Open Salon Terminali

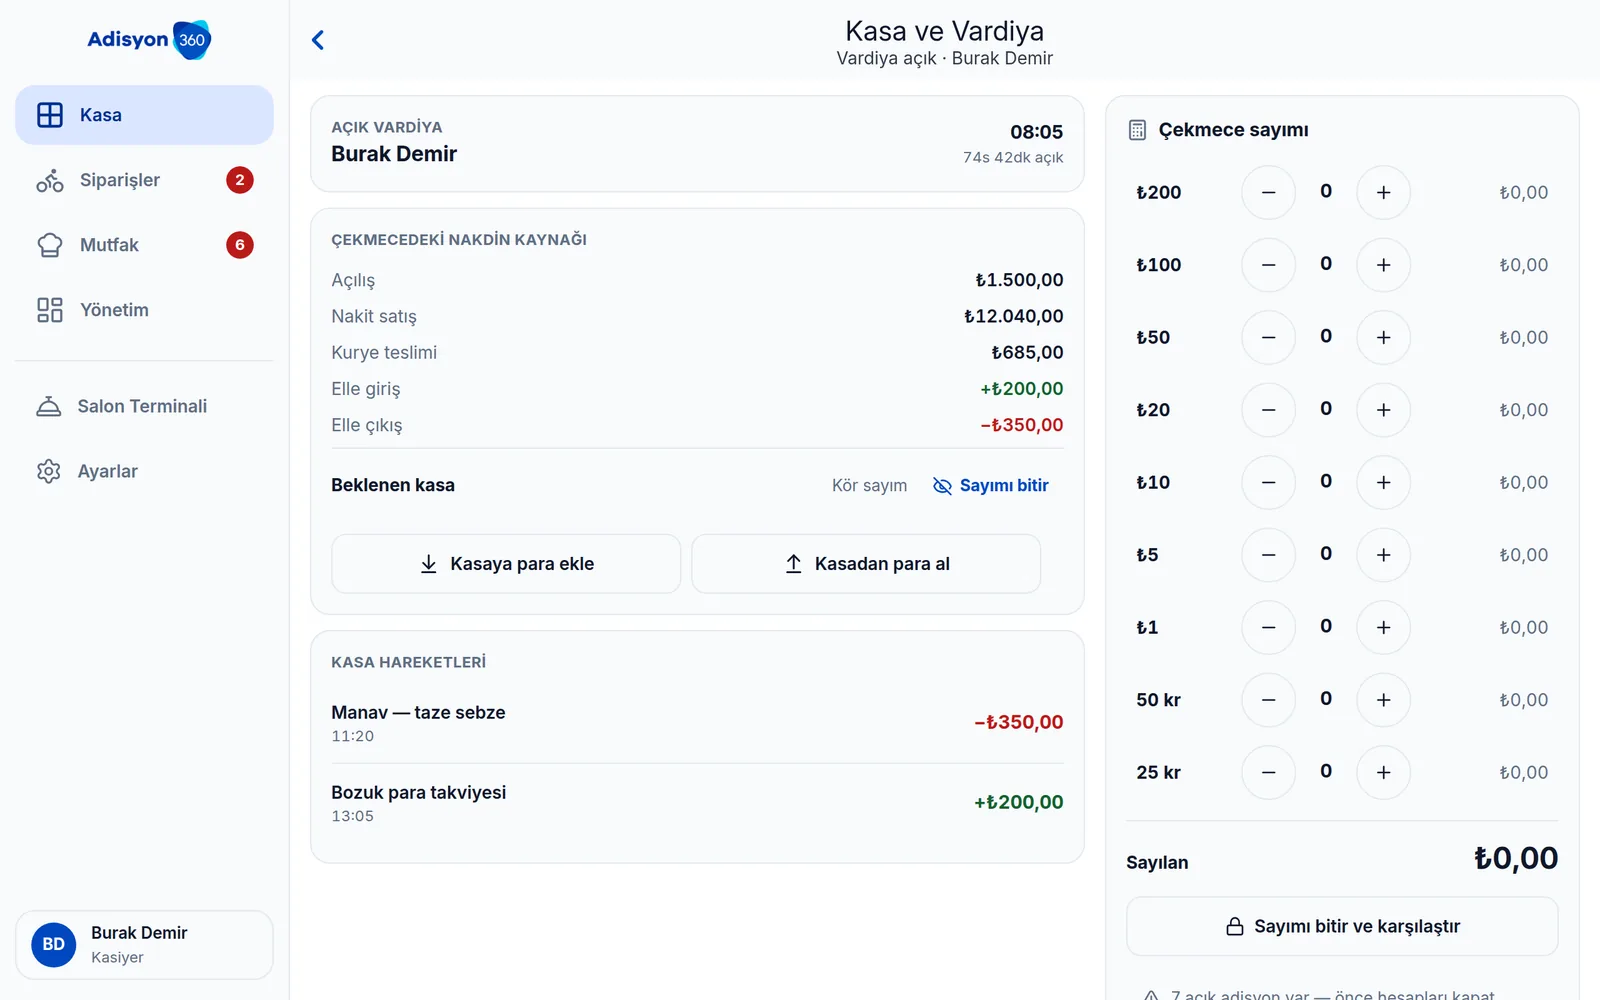coord(144,406)
